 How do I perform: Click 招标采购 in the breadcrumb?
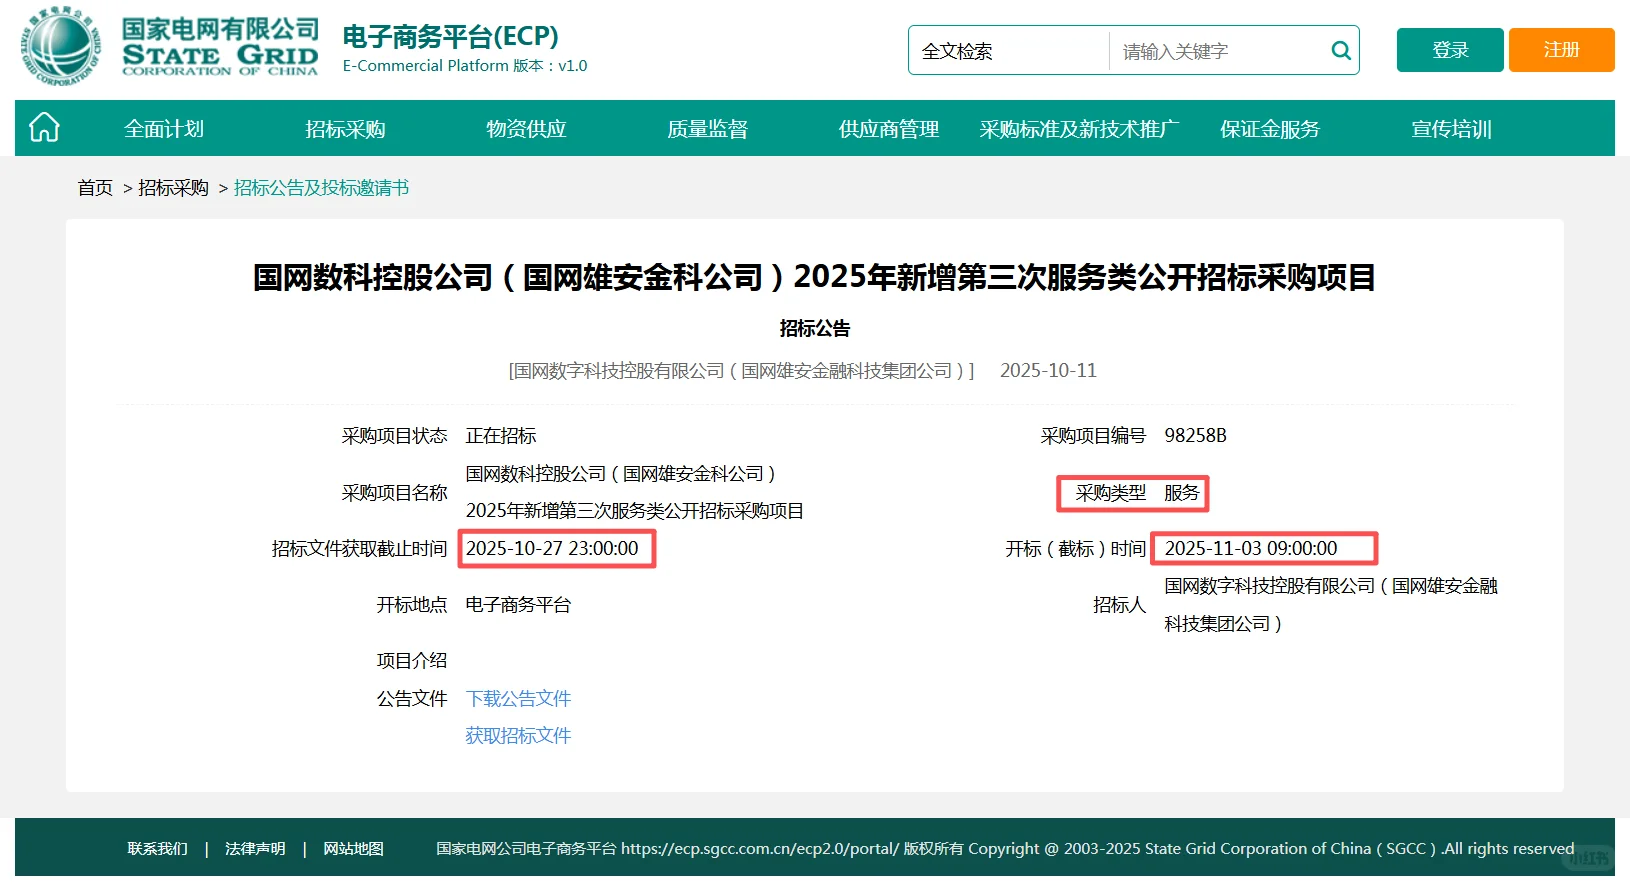point(173,188)
